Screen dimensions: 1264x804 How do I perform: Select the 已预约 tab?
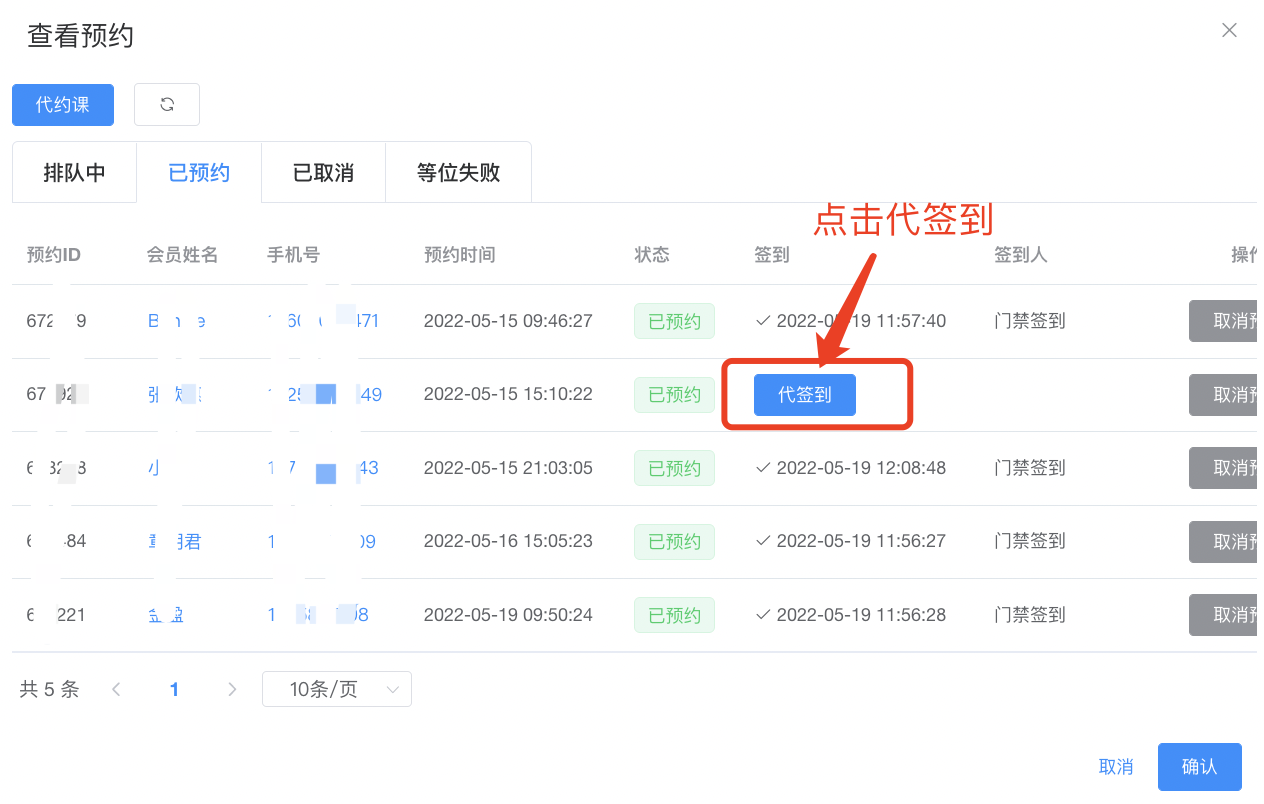click(199, 173)
